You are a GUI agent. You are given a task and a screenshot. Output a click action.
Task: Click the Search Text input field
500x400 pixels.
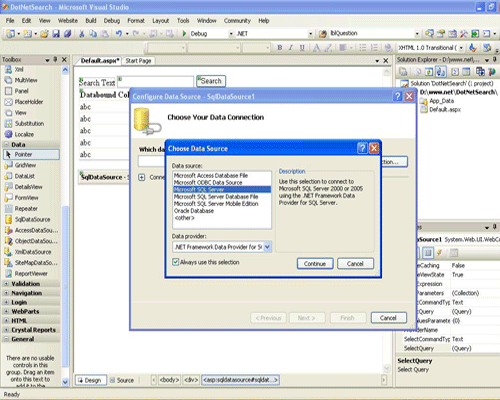pyautogui.click(x=155, y=82)
